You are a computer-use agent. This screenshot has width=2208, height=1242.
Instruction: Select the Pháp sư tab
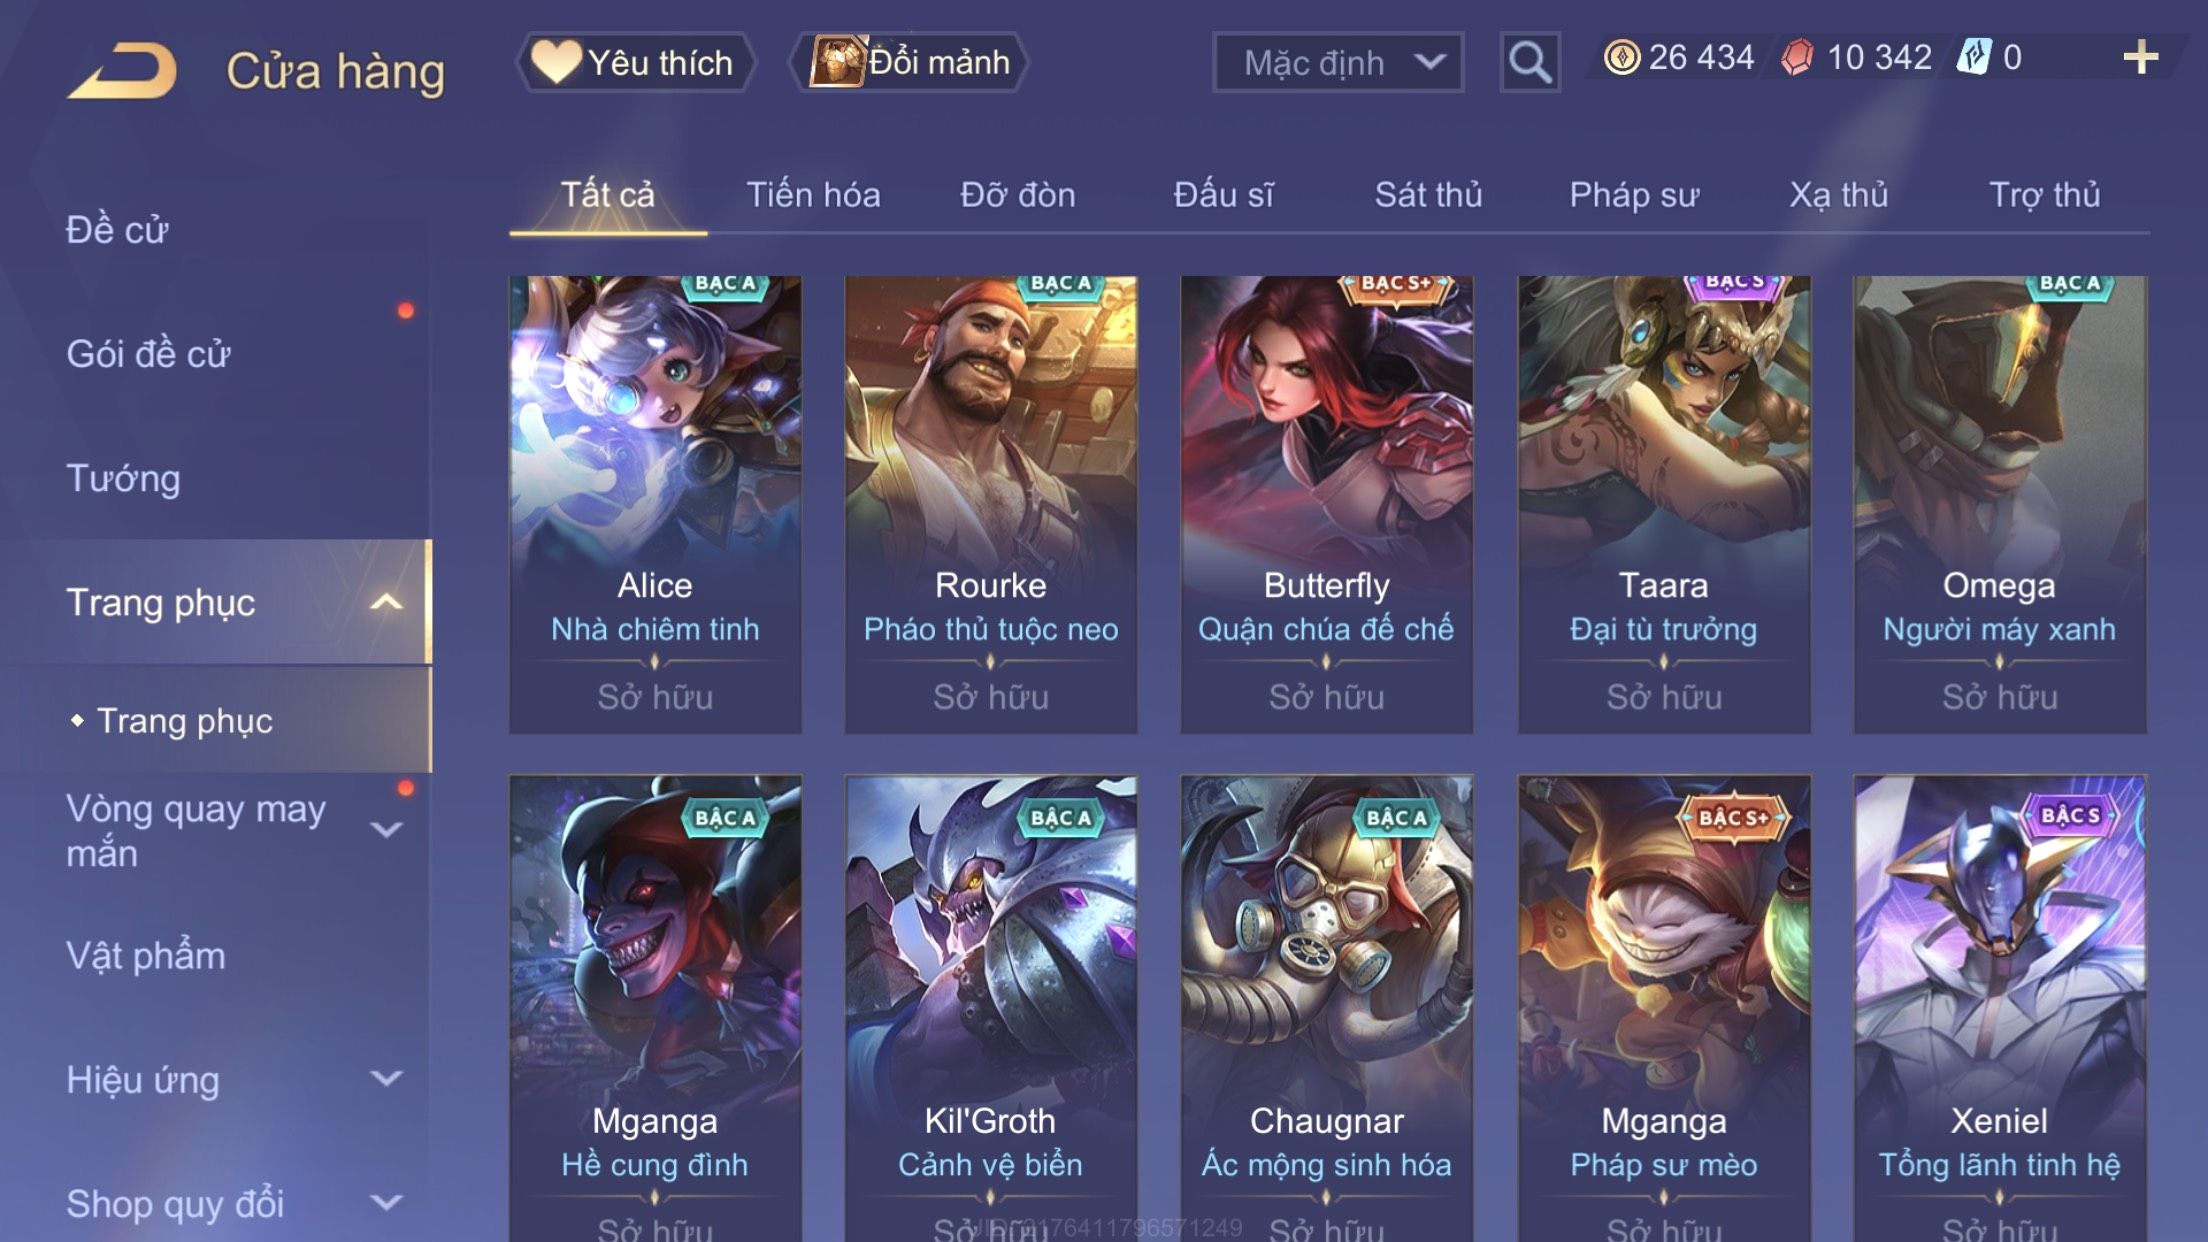tap(1634, 194)
